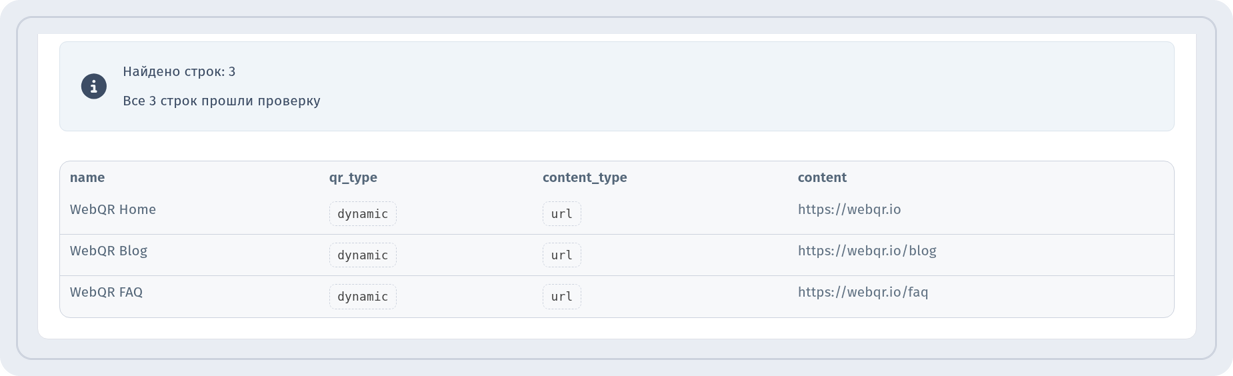
Task: Click dynamic badge in WebQR FAQ row
Action: point(363,297)
